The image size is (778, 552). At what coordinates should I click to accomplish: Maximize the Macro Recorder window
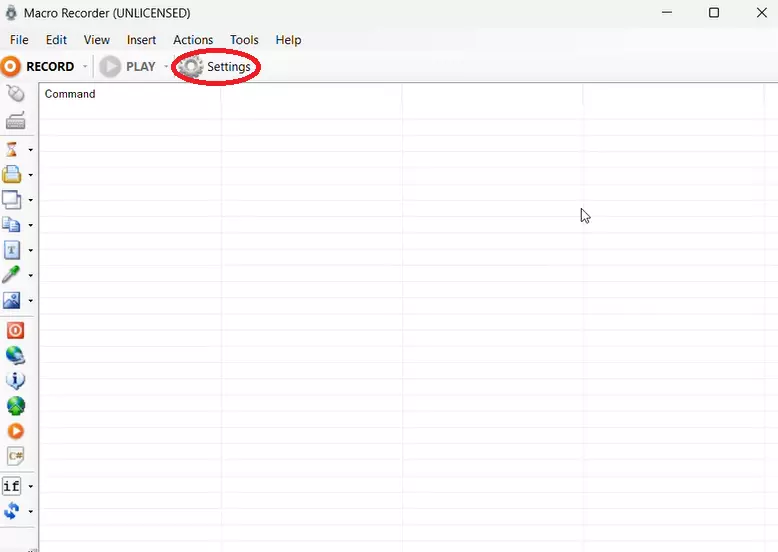(x=713, y=12)
